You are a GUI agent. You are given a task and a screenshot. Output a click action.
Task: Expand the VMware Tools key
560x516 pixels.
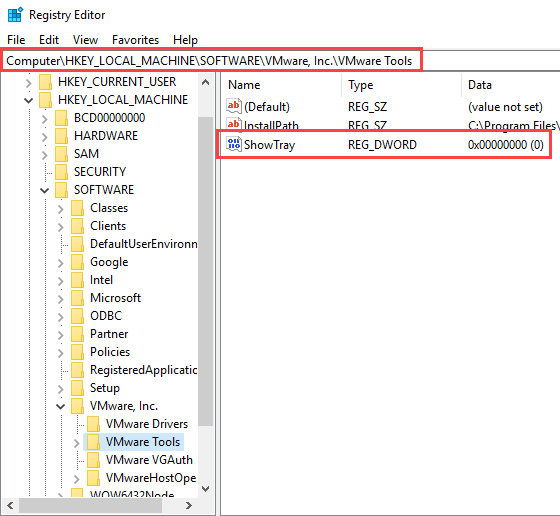(76, 443)
